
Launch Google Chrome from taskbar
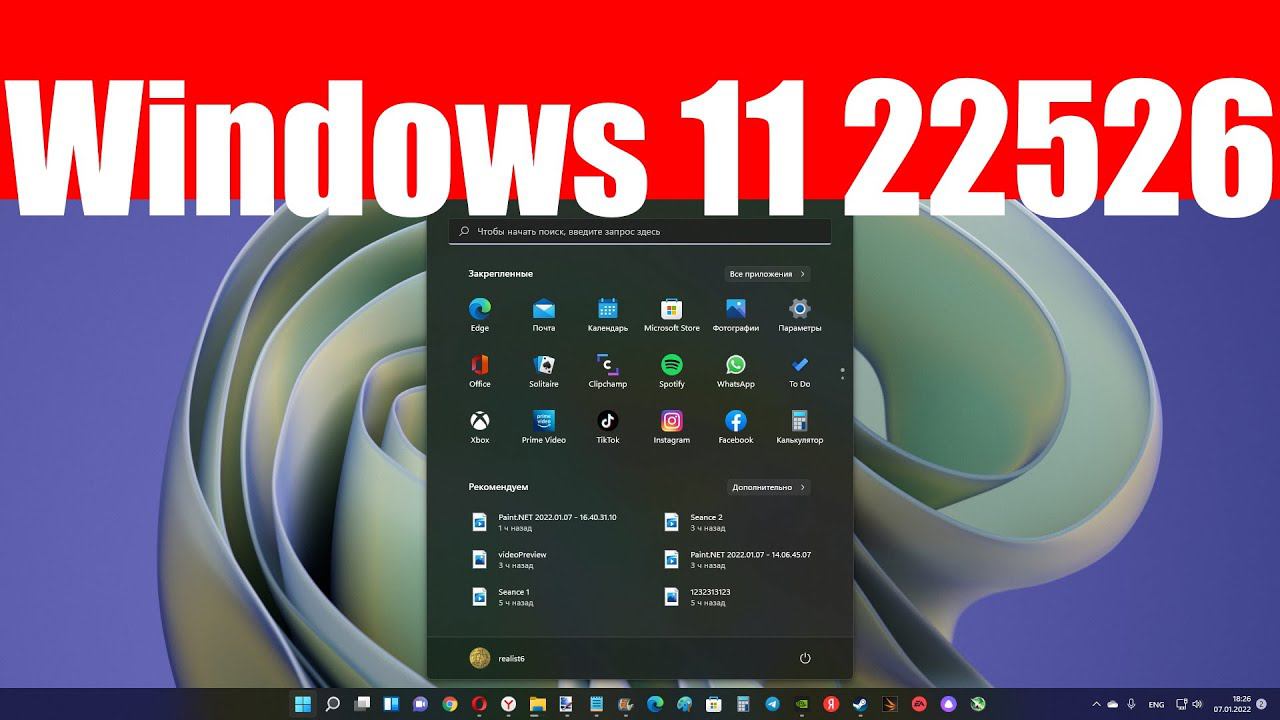[450, 704]
